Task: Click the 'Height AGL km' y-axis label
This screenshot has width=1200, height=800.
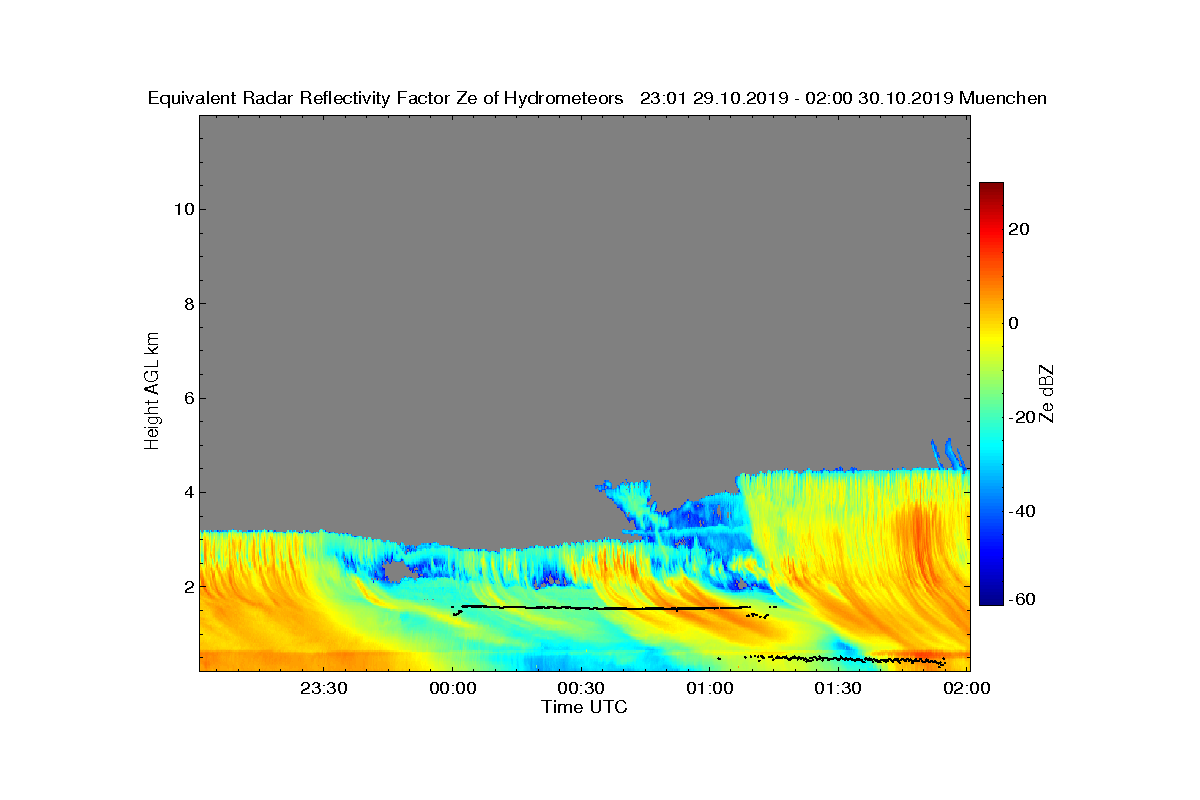Action: (x=152, y=391)
